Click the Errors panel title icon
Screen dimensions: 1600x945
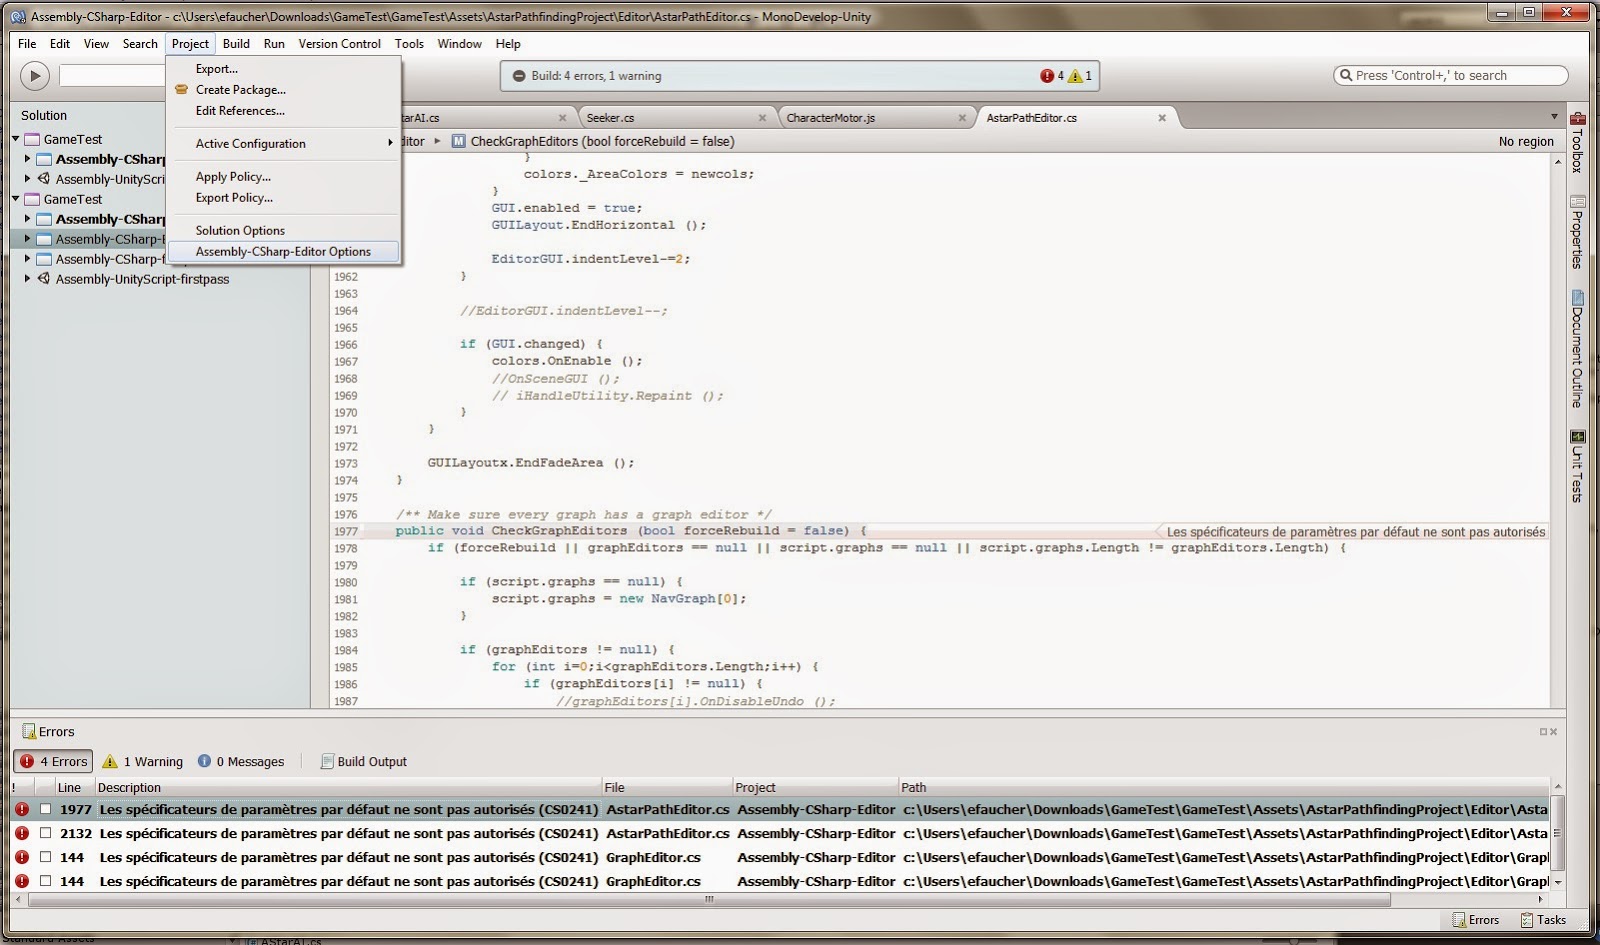pyautogui.click(x=29, y=732)
